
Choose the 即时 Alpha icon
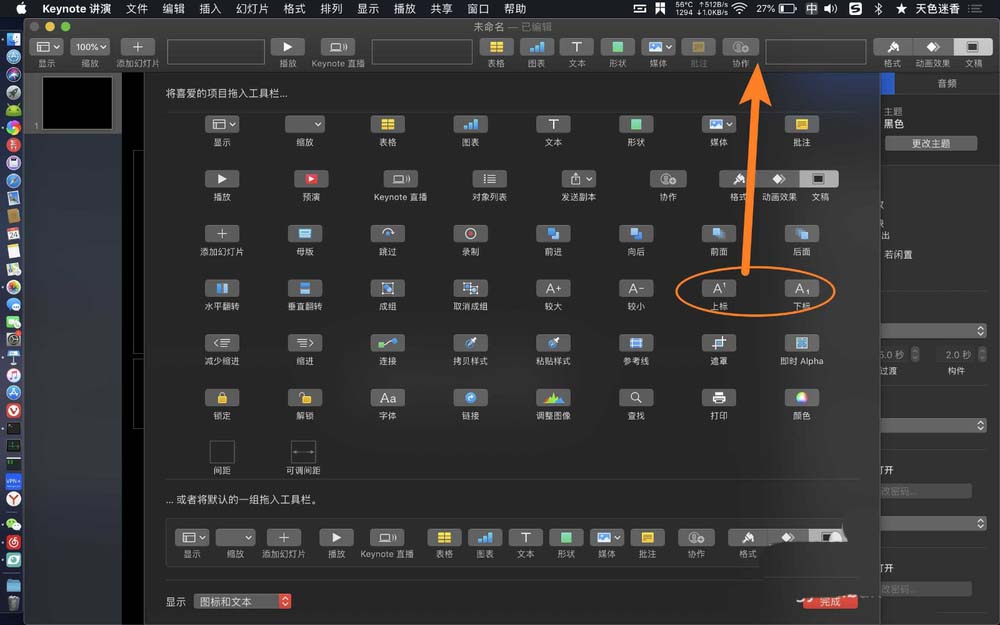(801, 343)
